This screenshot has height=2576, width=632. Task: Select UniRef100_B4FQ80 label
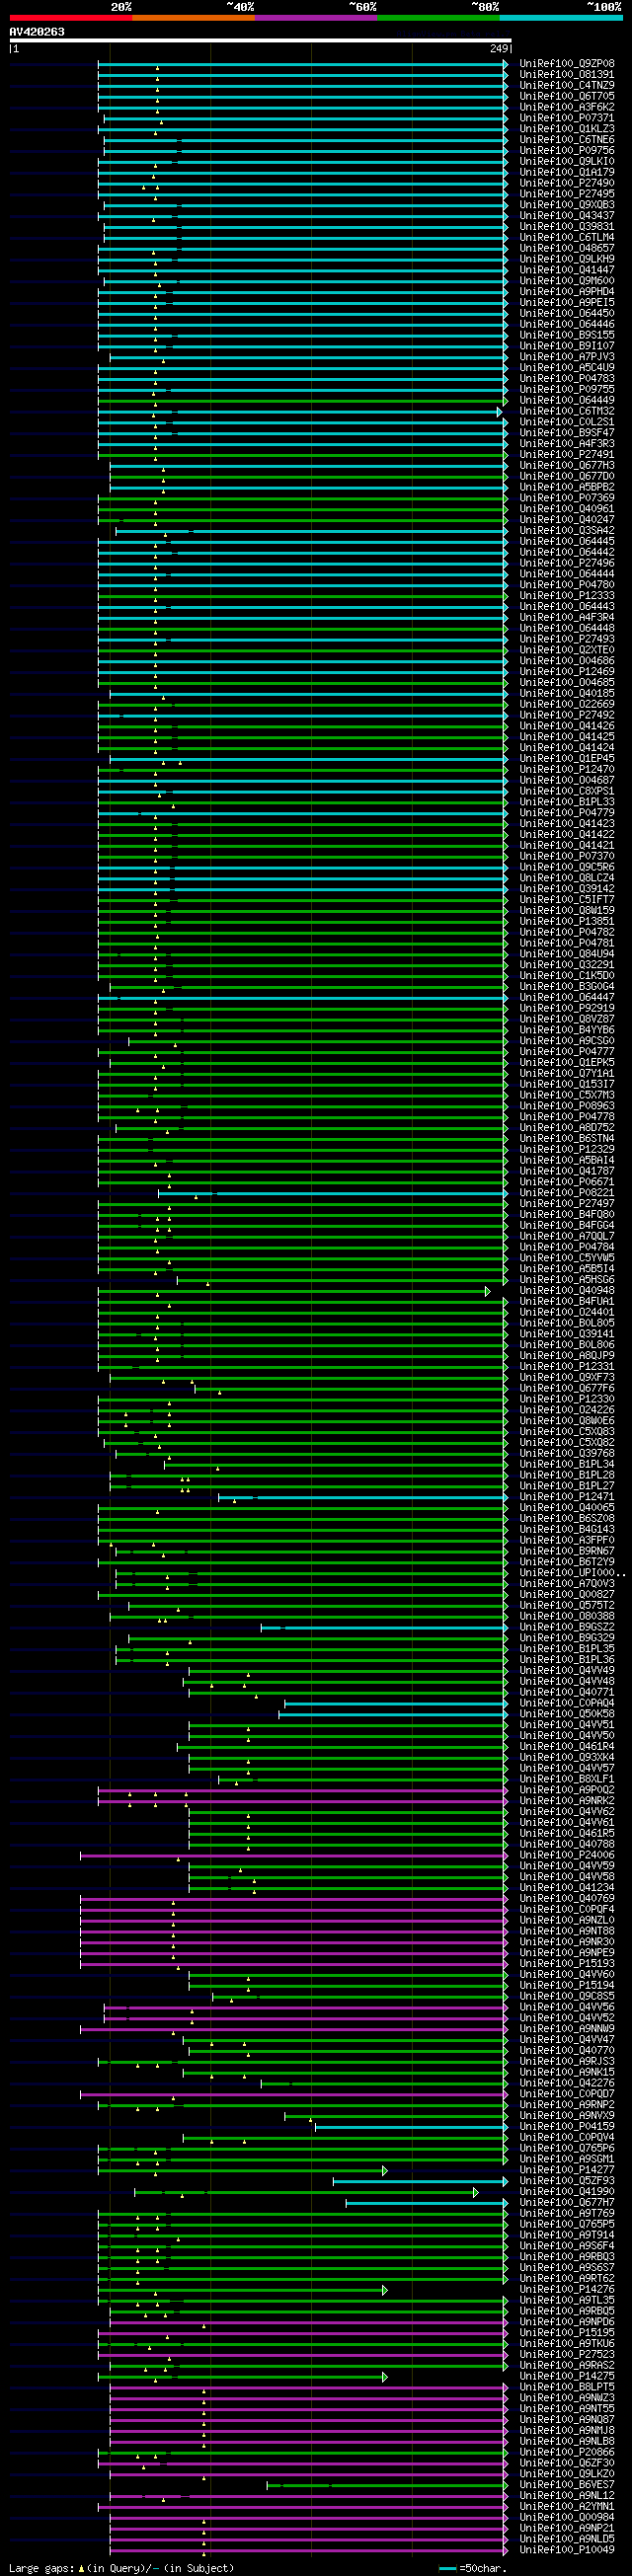point(567,1214)
